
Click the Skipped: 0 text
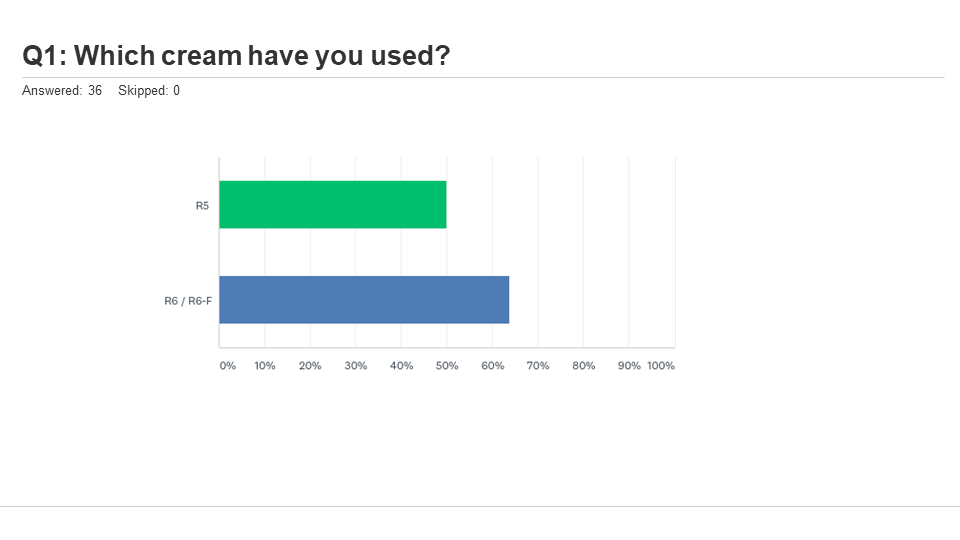tap(149, 91)
